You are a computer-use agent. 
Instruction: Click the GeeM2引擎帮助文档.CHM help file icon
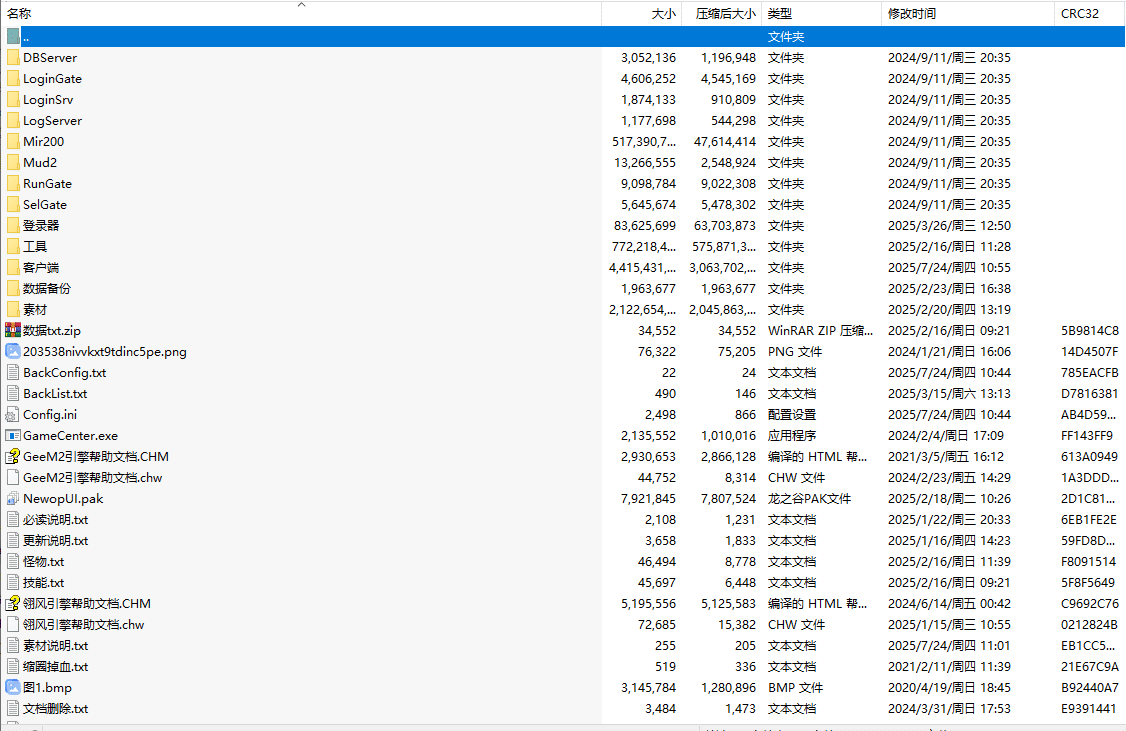click(13, 456)
